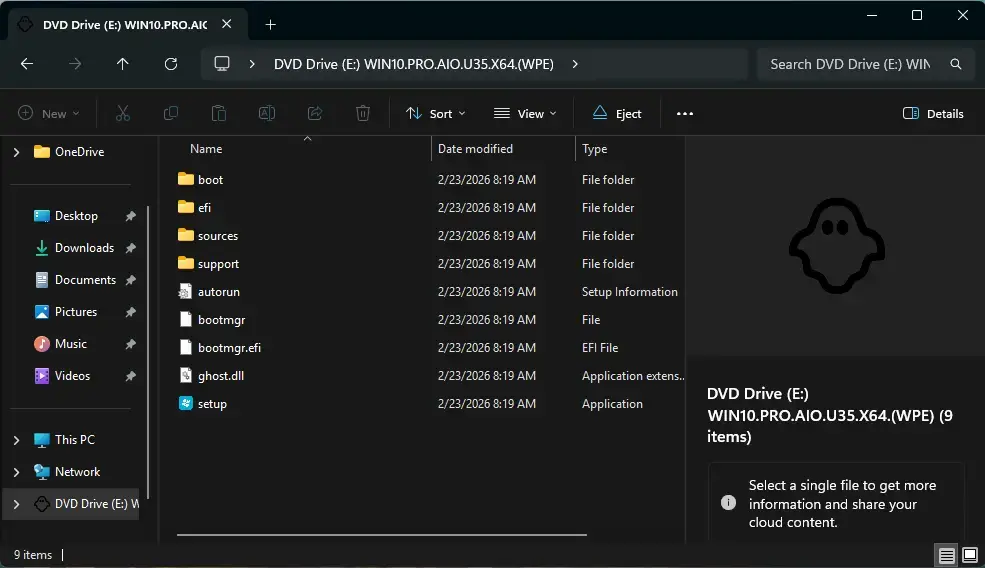Sort by the Name column header
The height and width of the screenshot is (568, 985).
click(x=206, y=149)
